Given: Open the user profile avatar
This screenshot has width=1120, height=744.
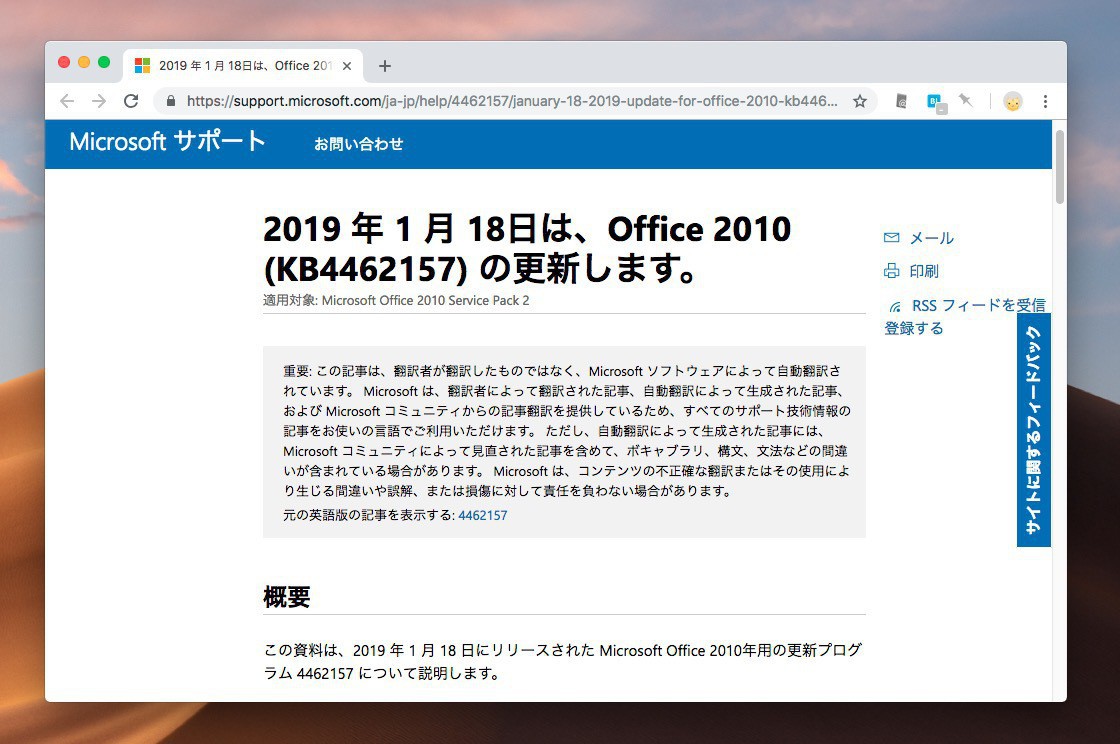Looking at the screenshot, I should point(1012,101).
